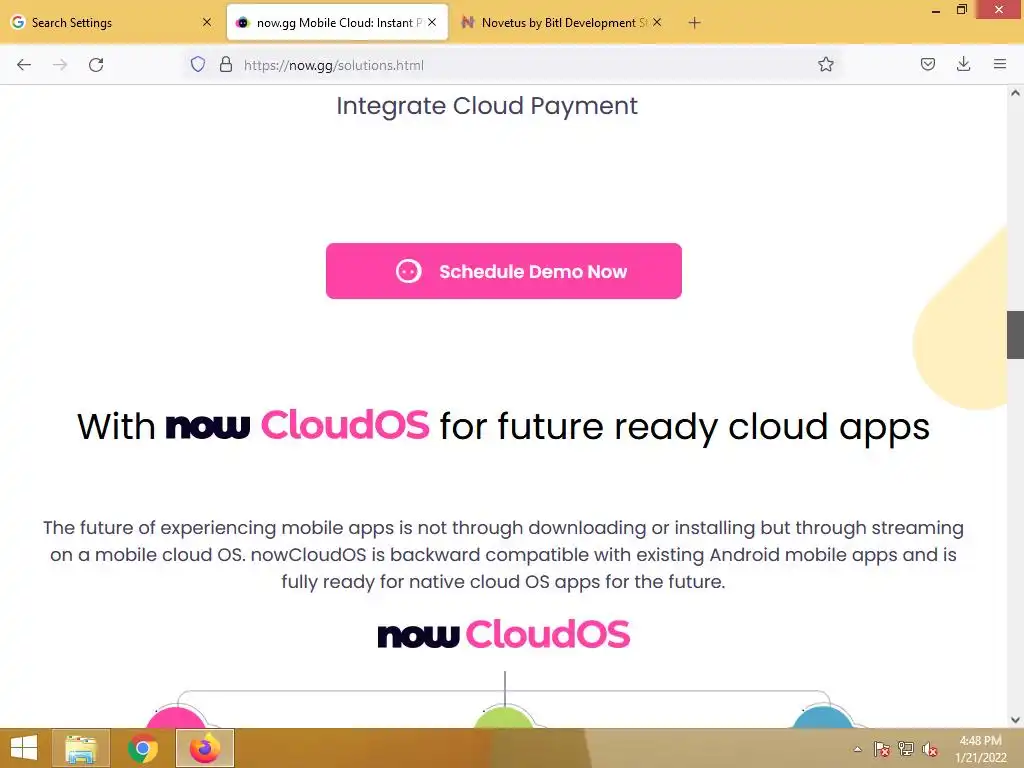This screenshot has width=1024, height=768.
Task: Switch to Novetus by Bitl Development tab
Action: point(562,23)
